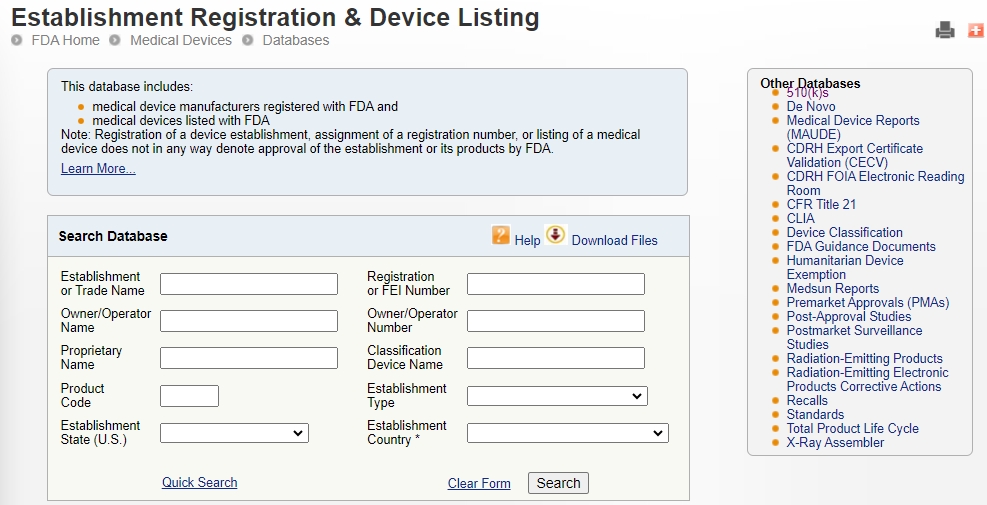
Task: Go to Medical Devices breadcrumb
Action: point(181,40)
